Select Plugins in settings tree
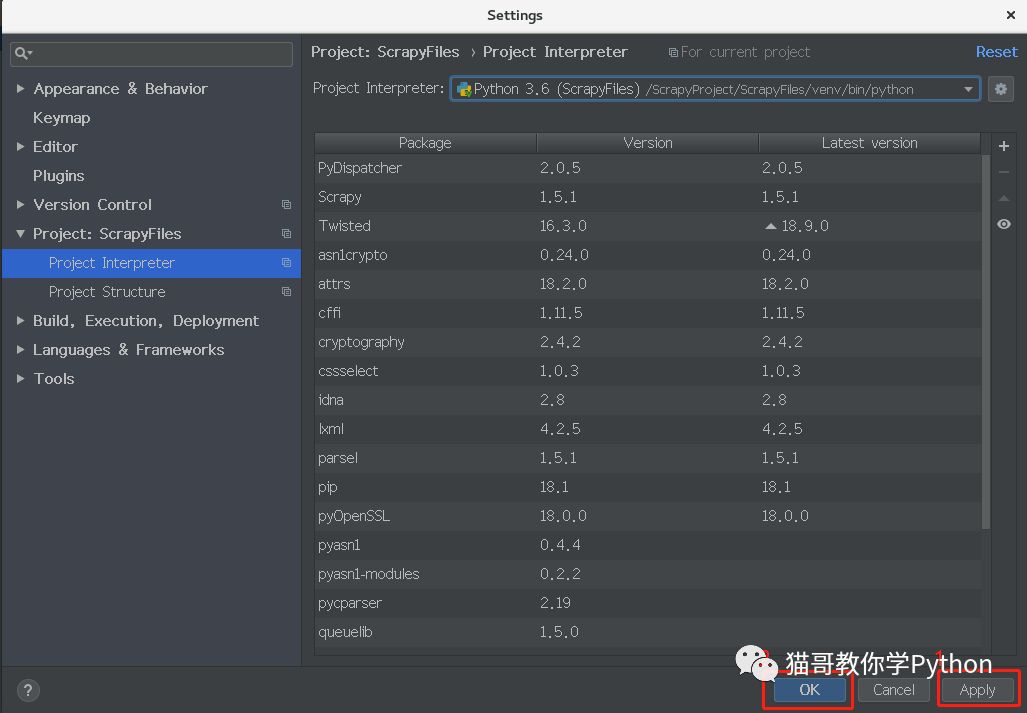Image resolution: width=1027 pixels, height=713 pixels. (x=58, y=175)
